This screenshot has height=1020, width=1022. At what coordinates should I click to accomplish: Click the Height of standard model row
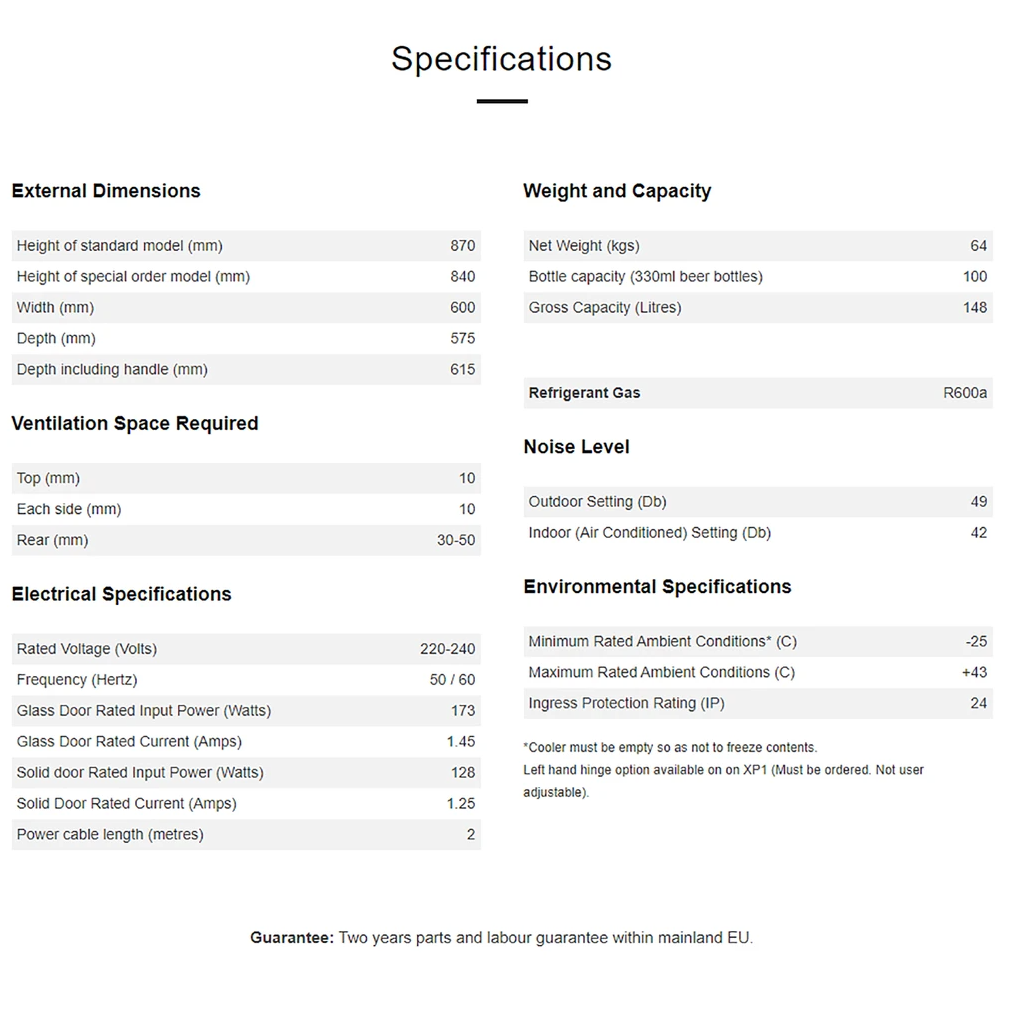click(245, 246)
